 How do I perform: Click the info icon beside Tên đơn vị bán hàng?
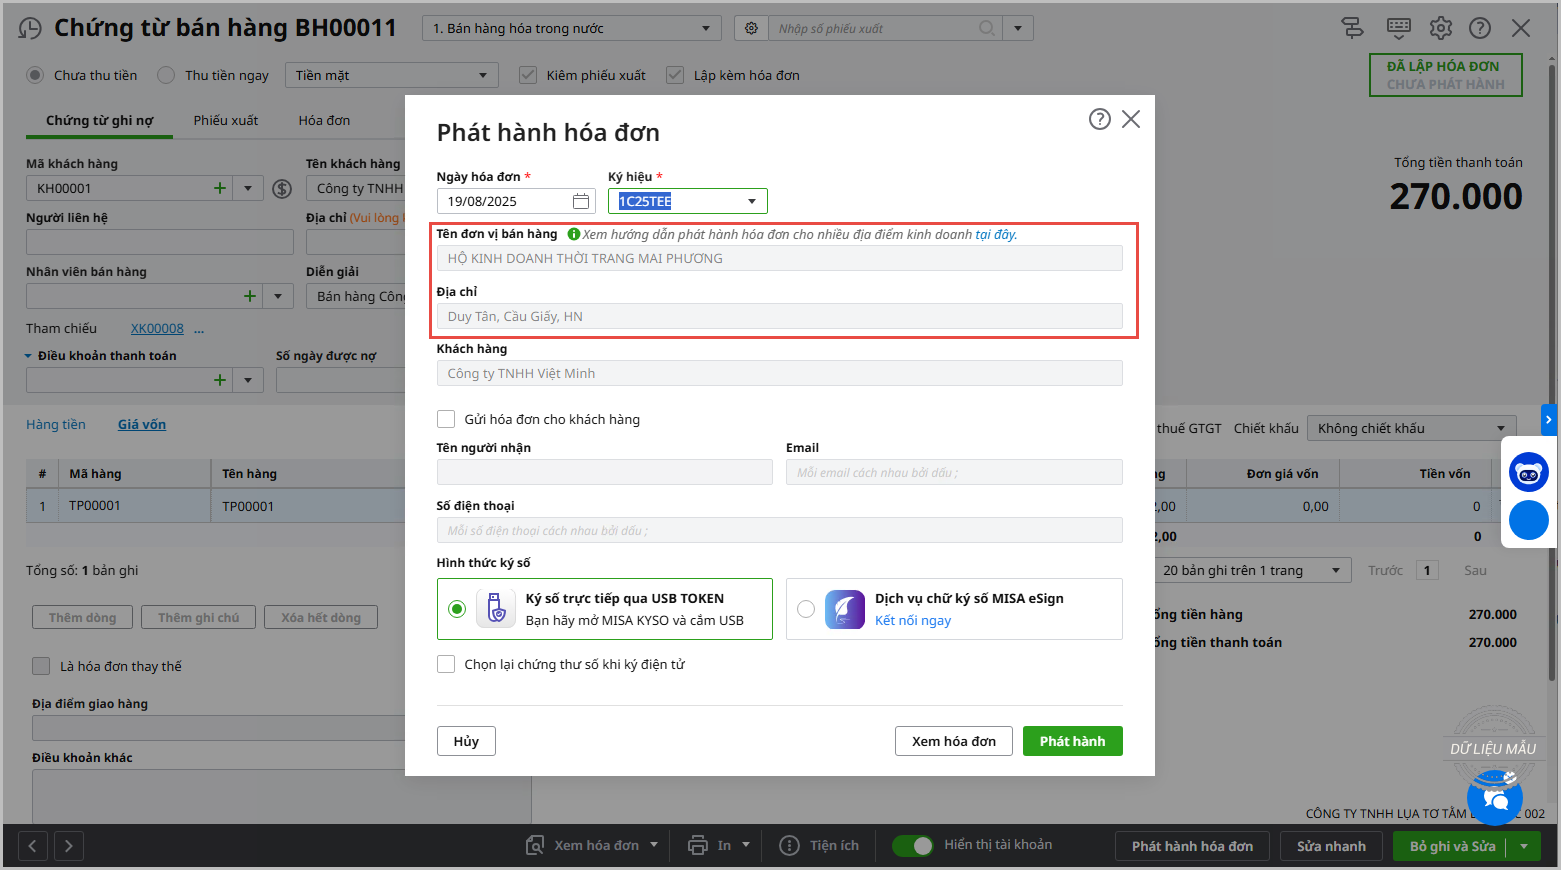[573, 234]
